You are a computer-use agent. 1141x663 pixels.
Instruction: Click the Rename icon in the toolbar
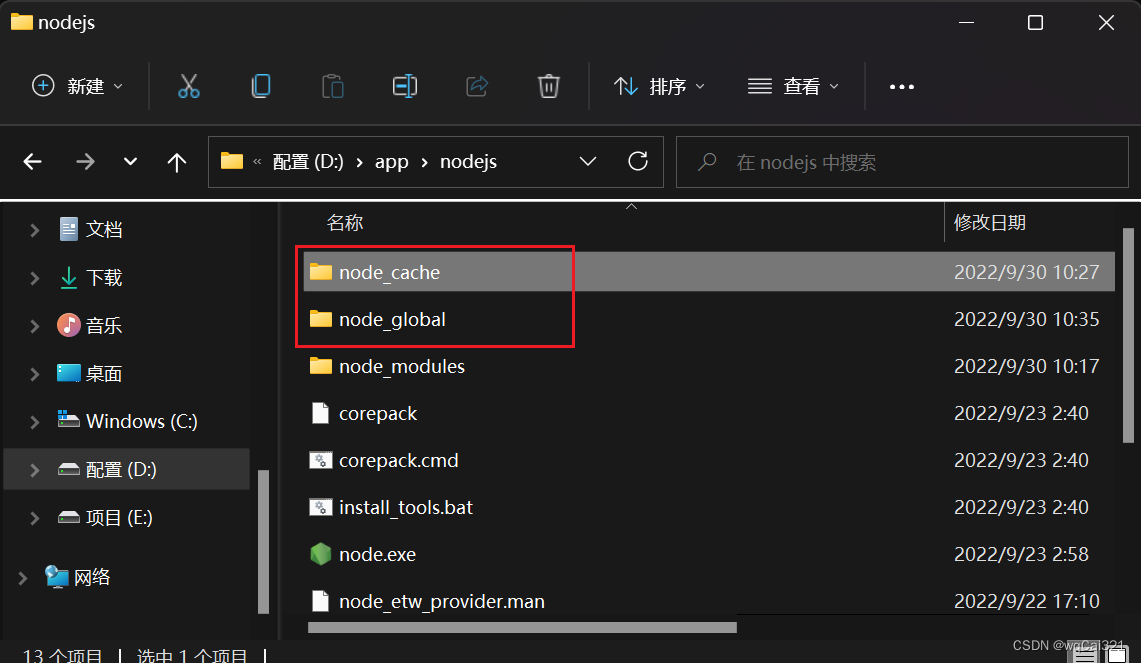(405, 86)
